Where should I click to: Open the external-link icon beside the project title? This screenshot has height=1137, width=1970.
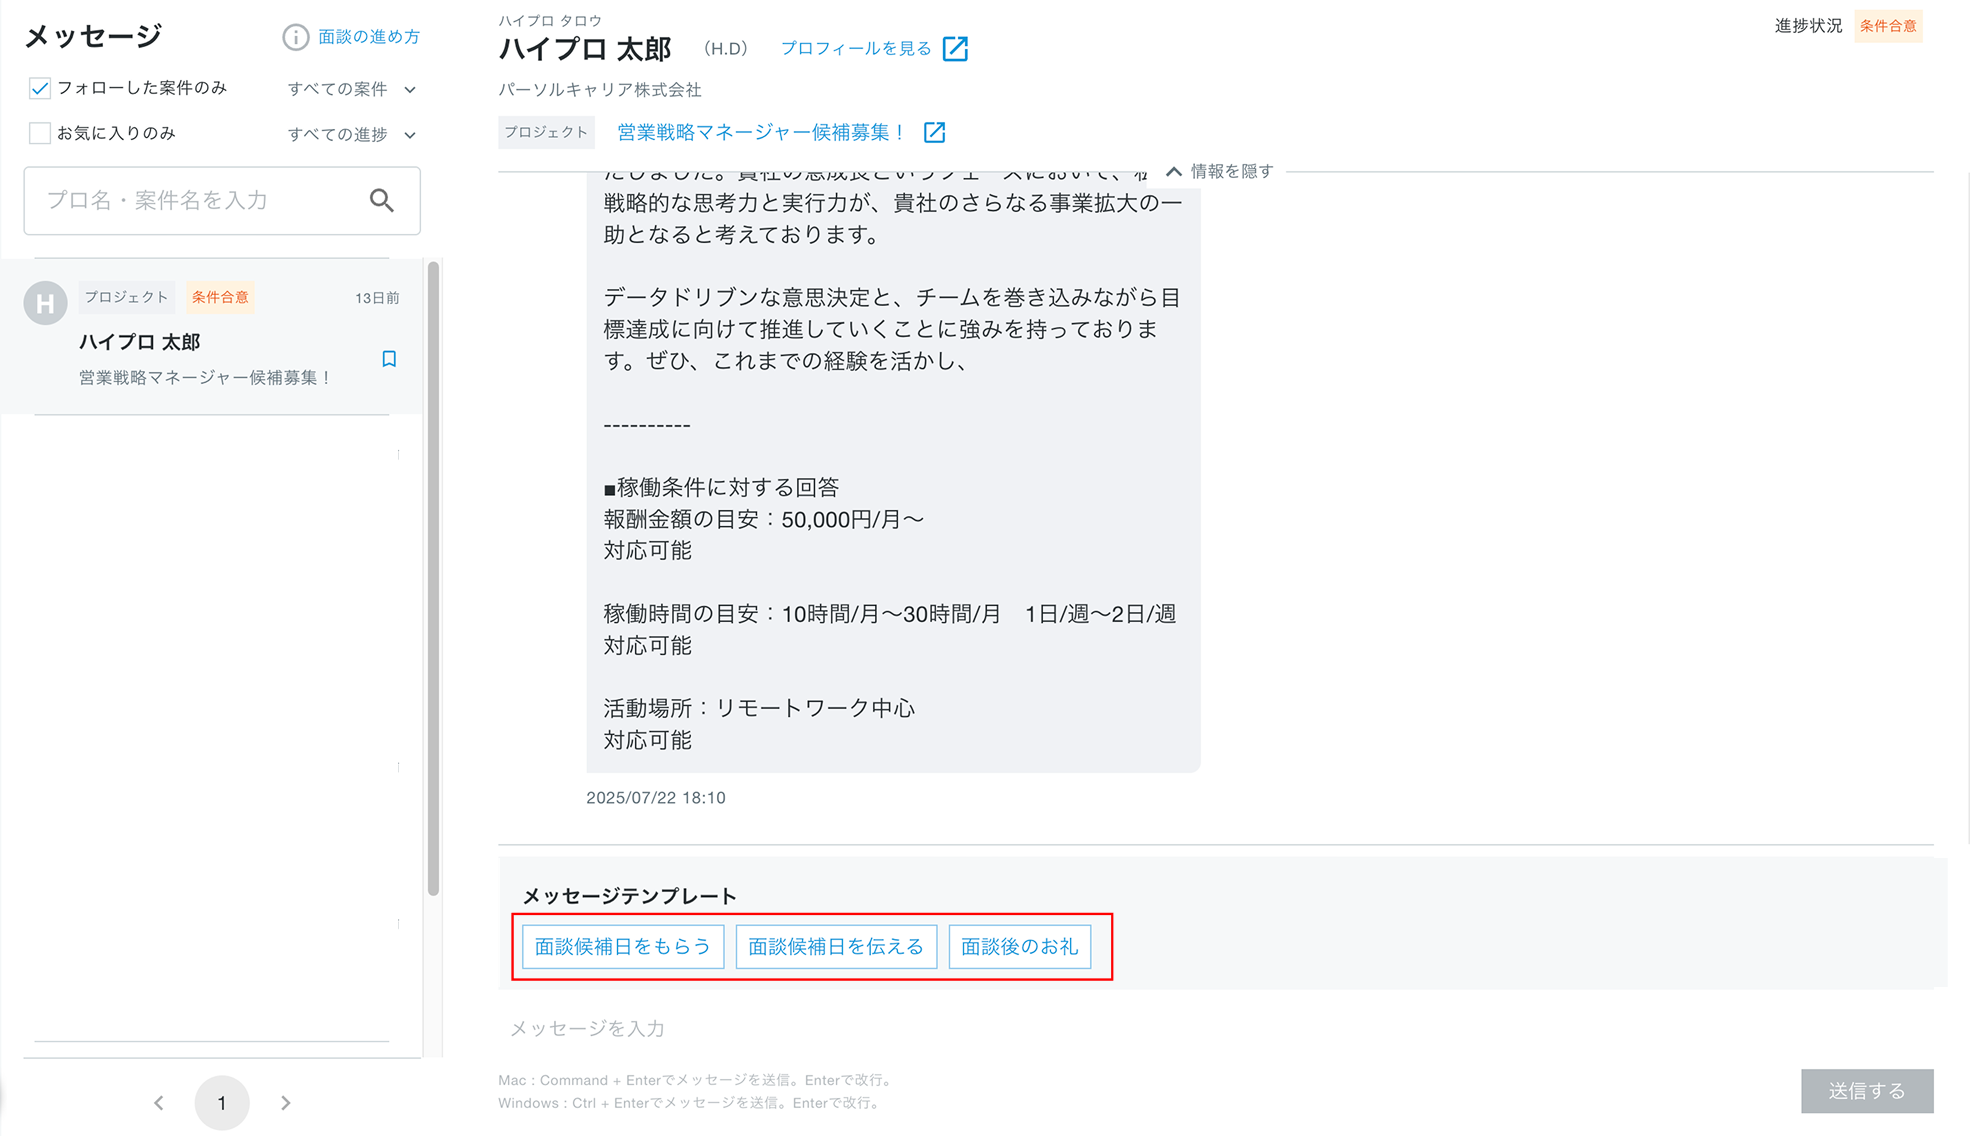pos(934,132)
